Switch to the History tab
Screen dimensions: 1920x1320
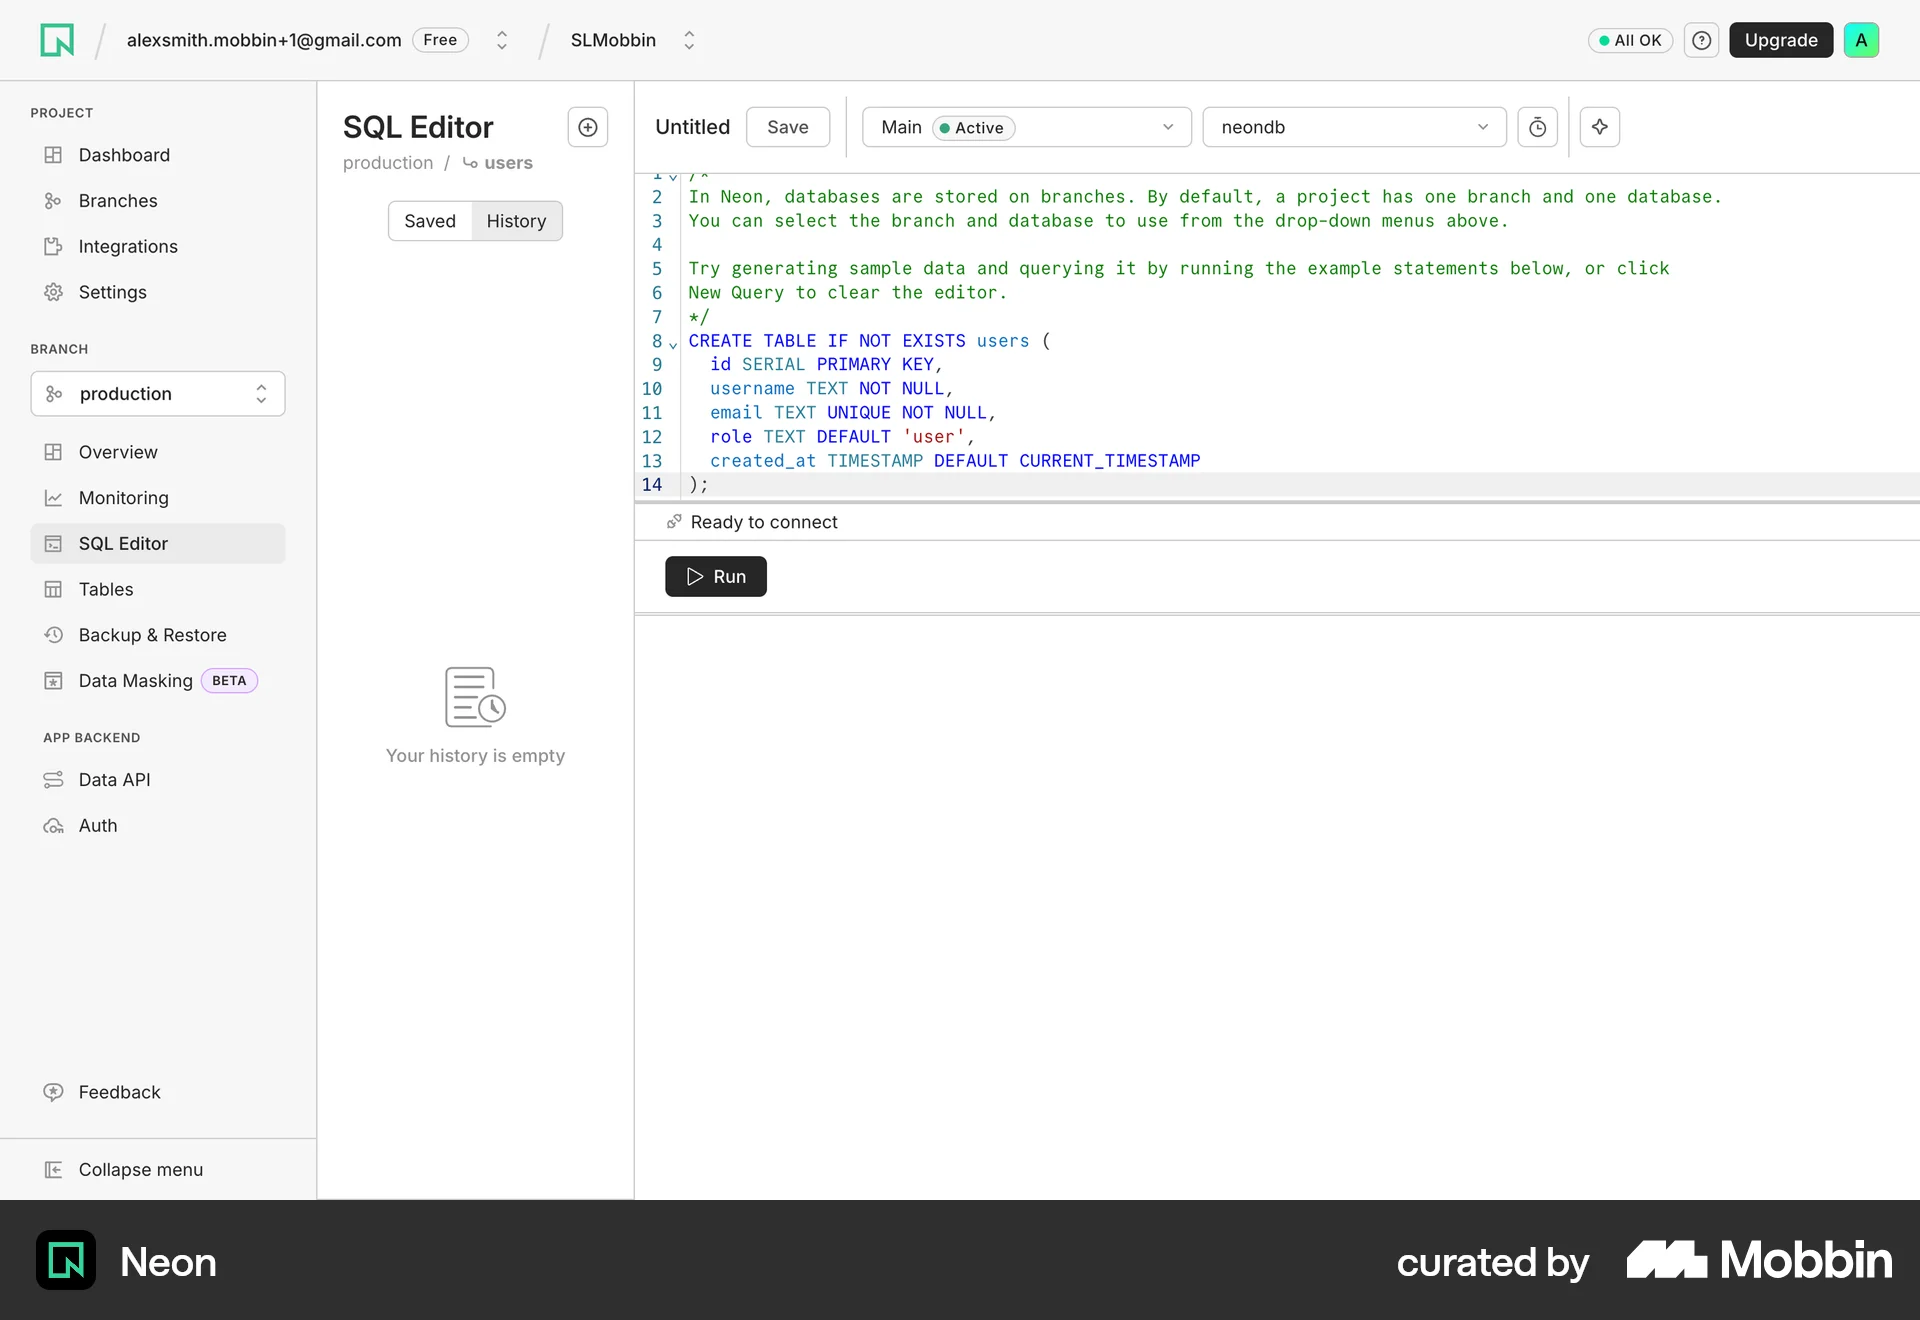tap(516, 221)
